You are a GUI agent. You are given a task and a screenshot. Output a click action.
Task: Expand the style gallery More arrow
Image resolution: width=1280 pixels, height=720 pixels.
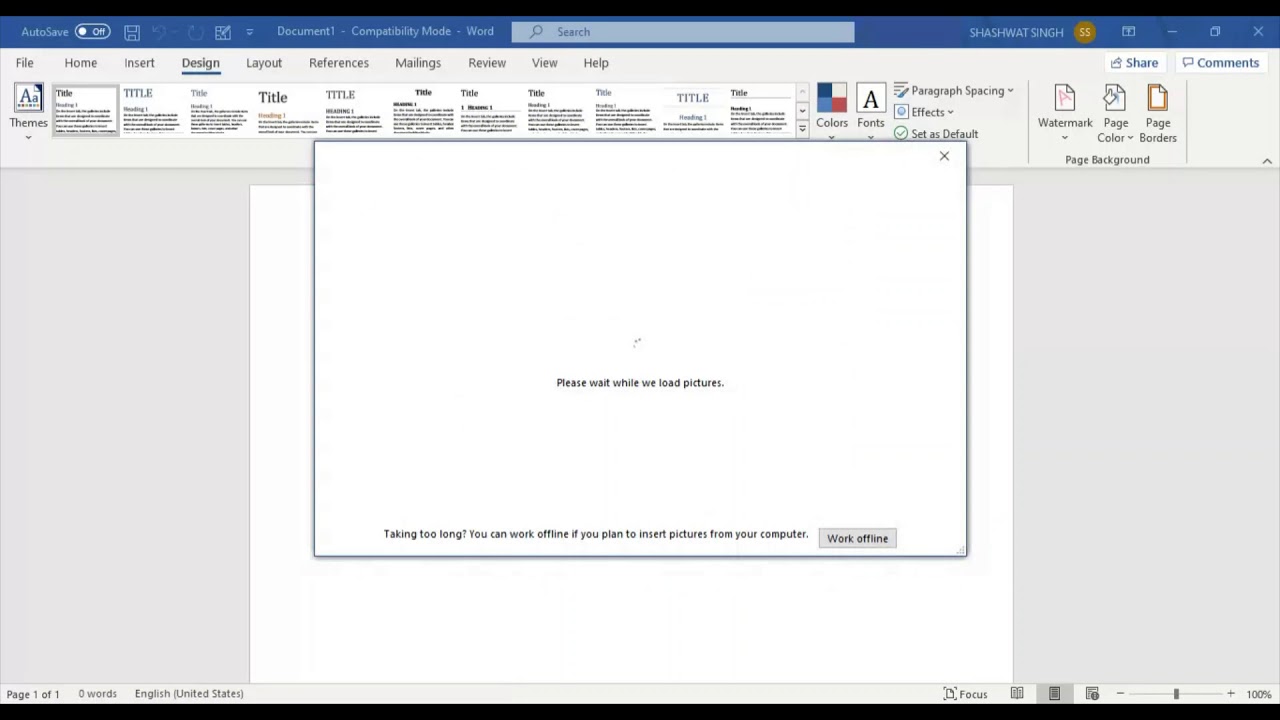(x=802, y=129)
